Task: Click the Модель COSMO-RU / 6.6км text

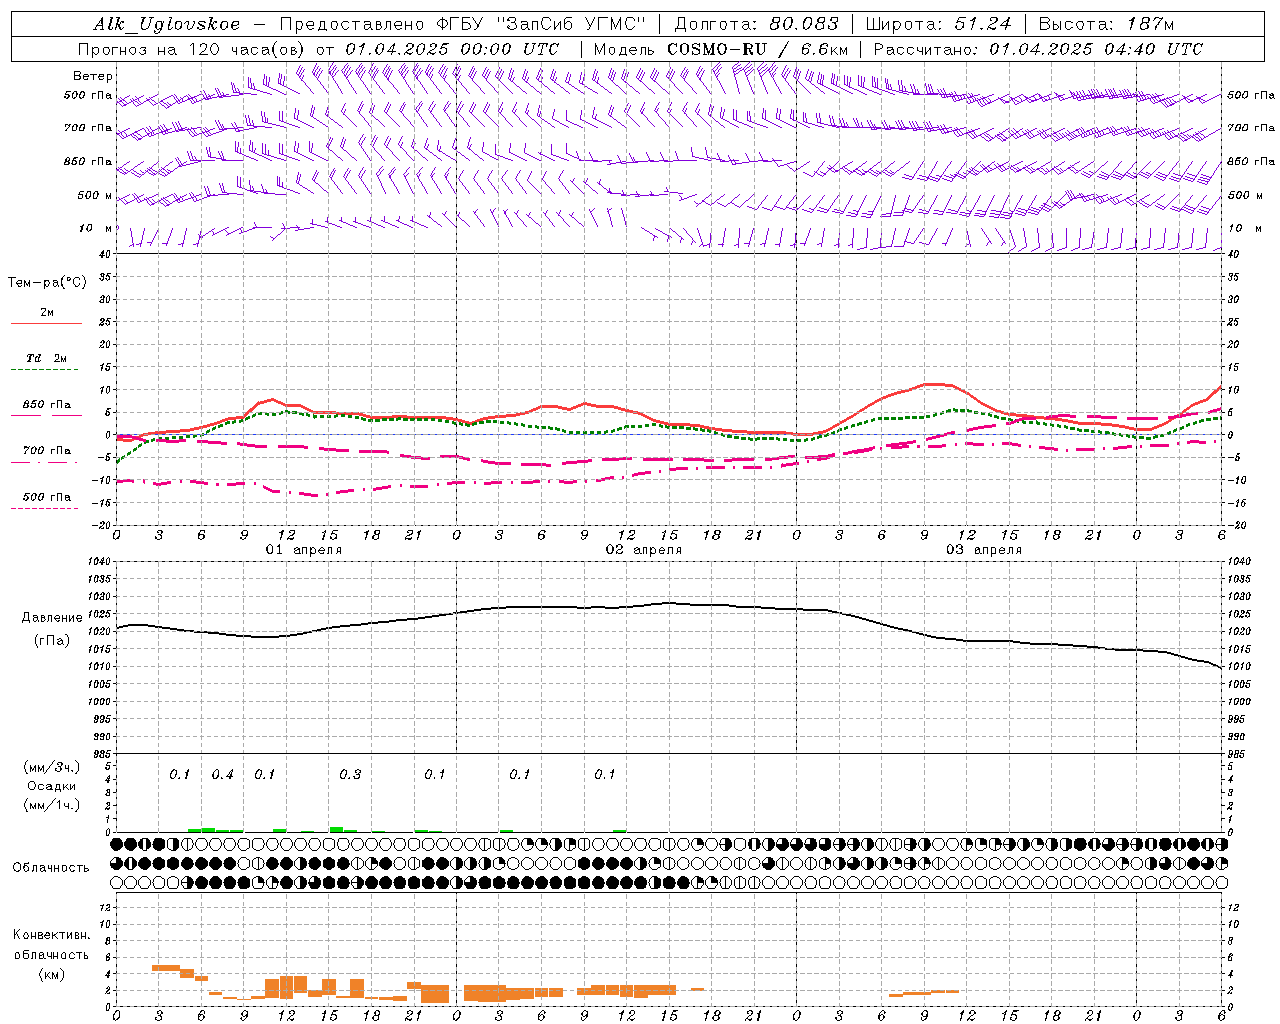Action: pyautogui.click(x=721, y=49)
